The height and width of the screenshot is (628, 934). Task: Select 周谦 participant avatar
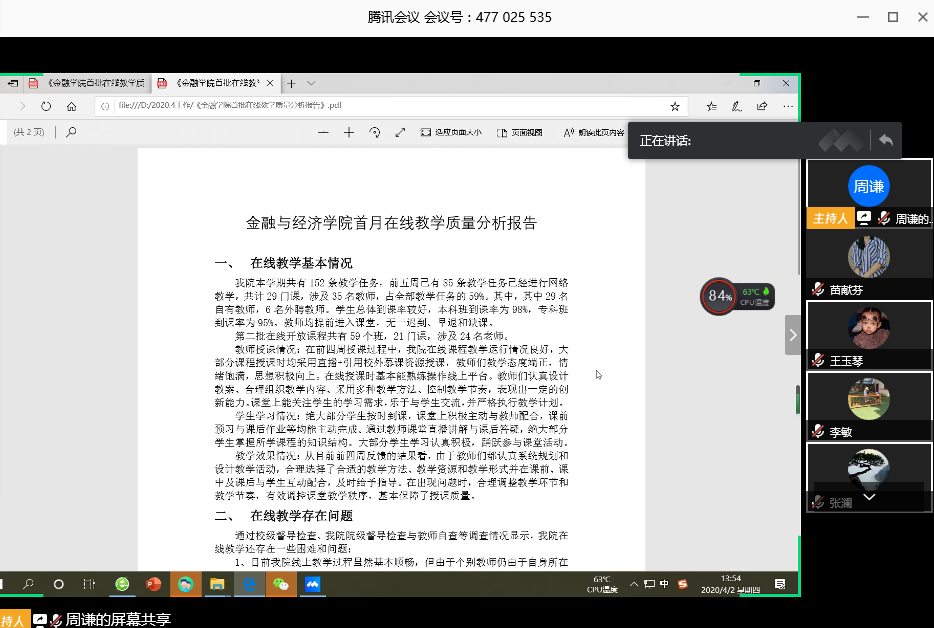pyautogui.click(x=868, y=186)
